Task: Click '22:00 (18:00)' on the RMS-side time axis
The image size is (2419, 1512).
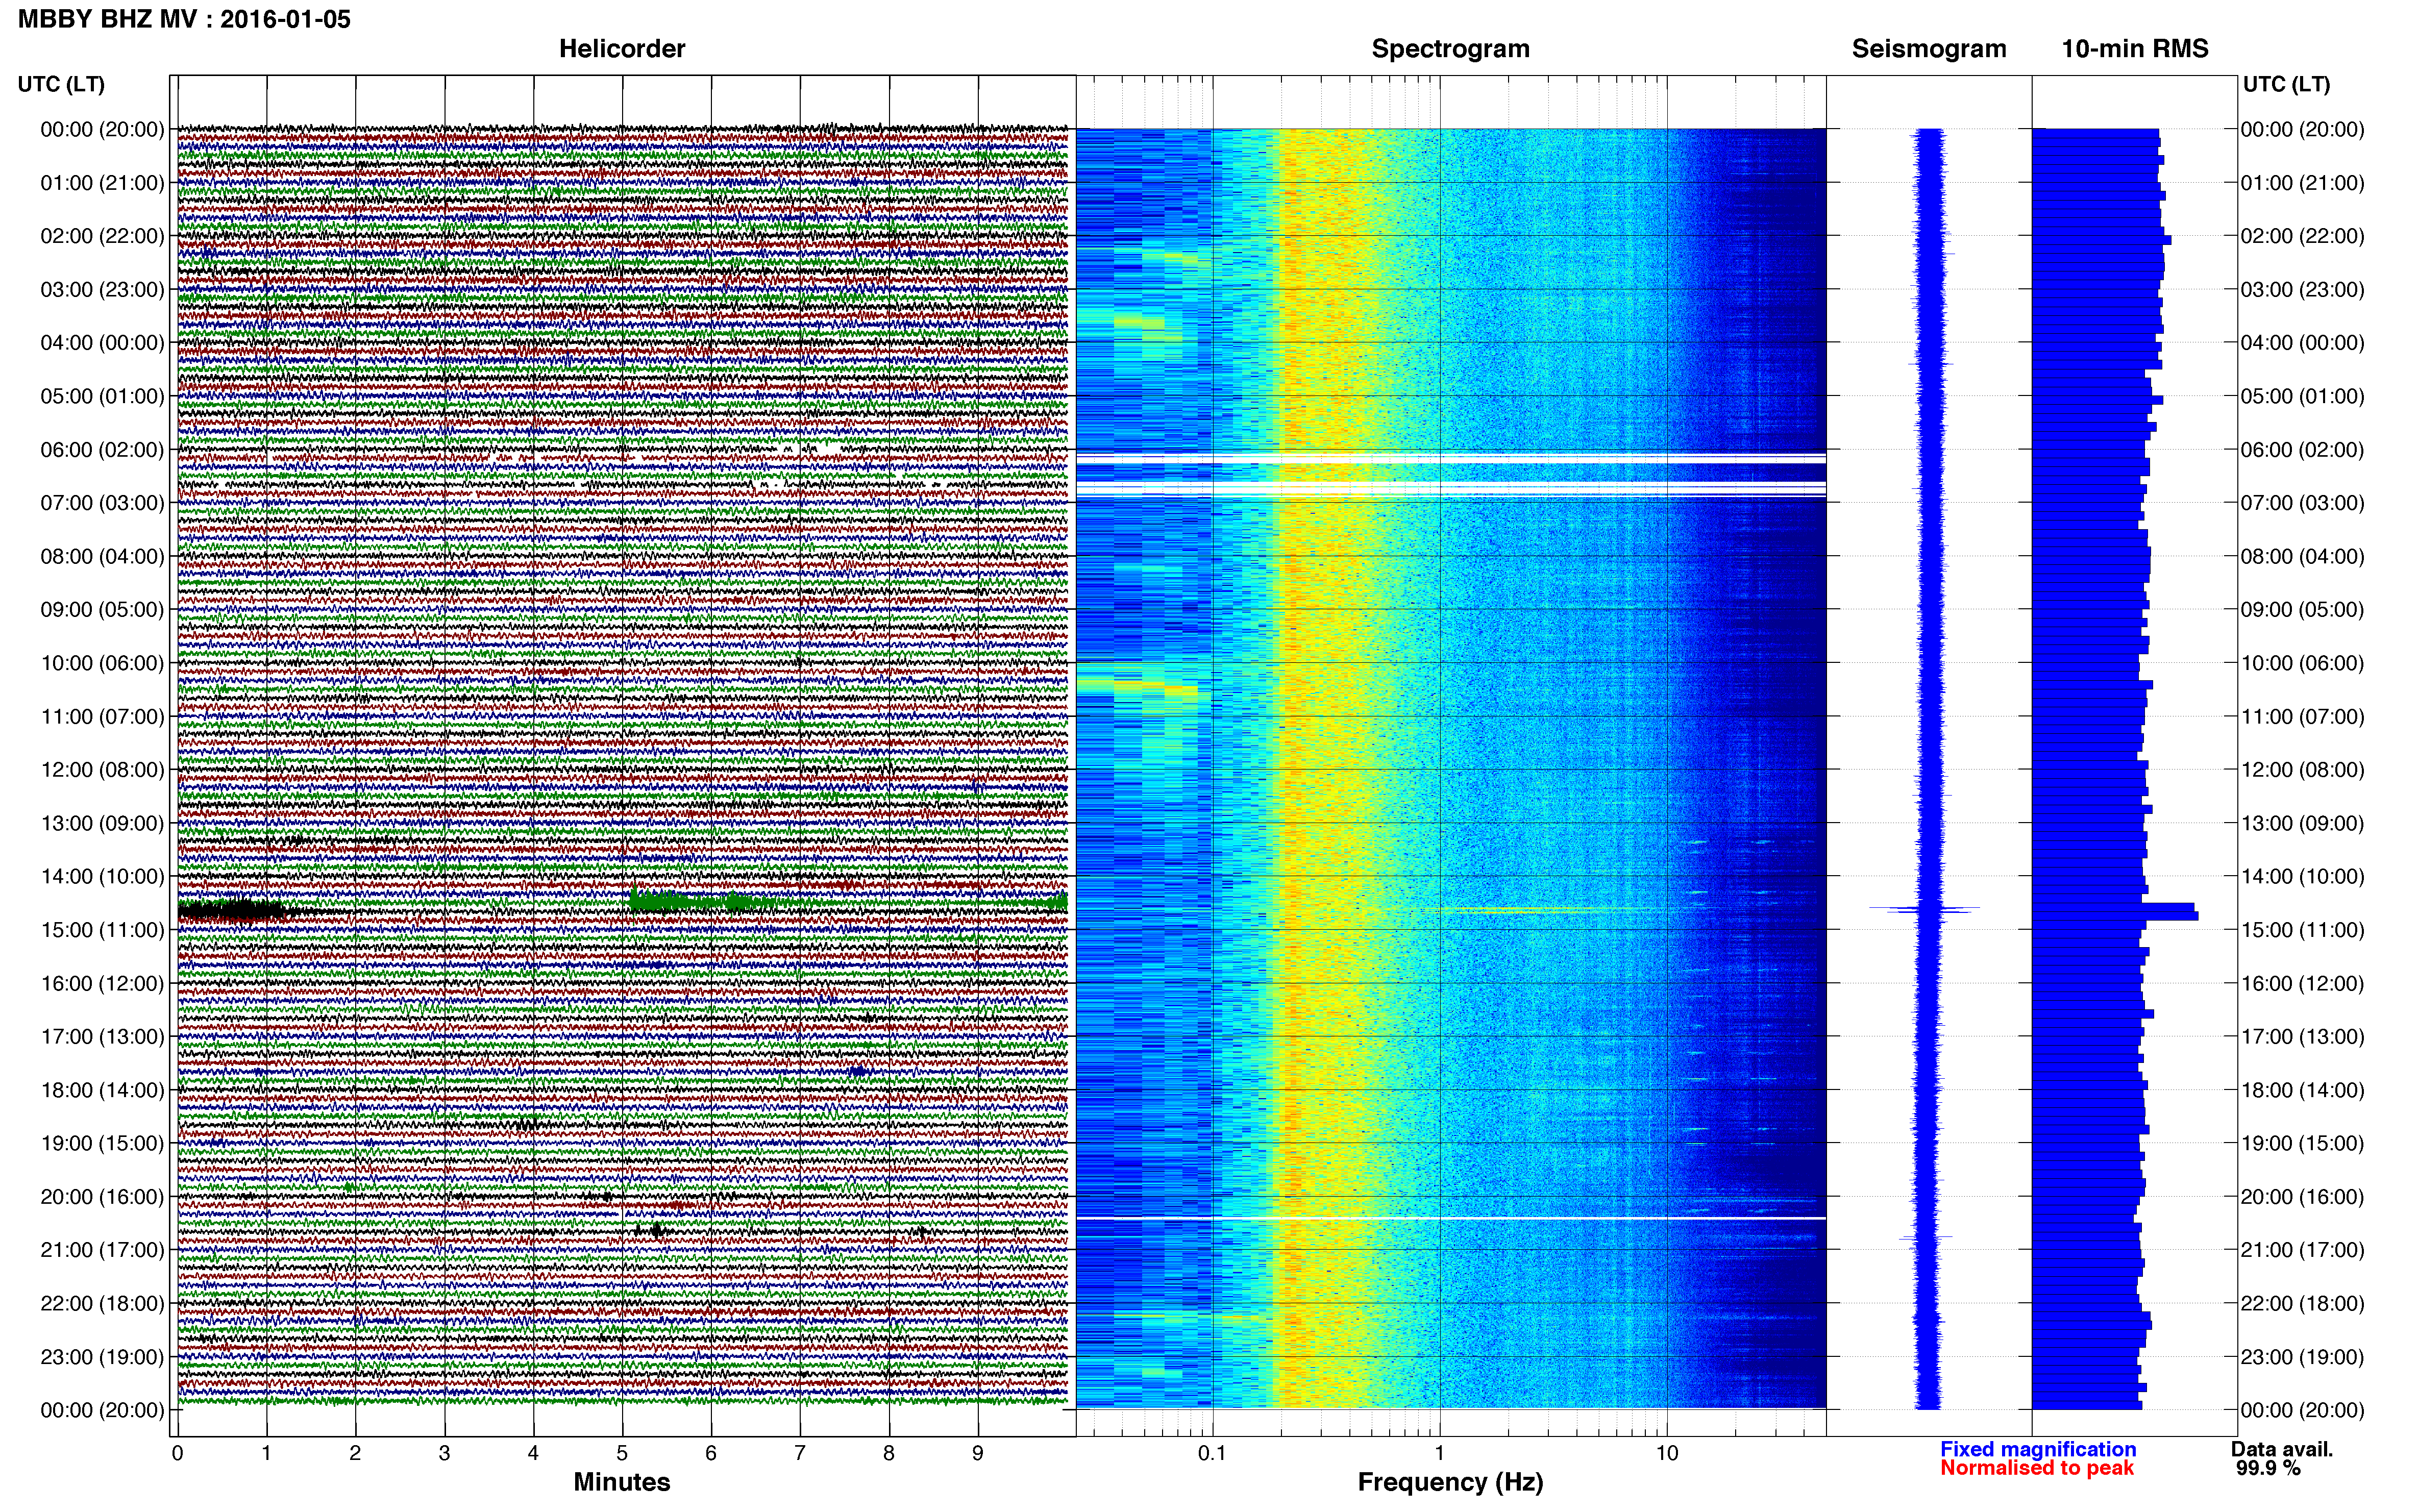Action: (x=2302, y=1304)
